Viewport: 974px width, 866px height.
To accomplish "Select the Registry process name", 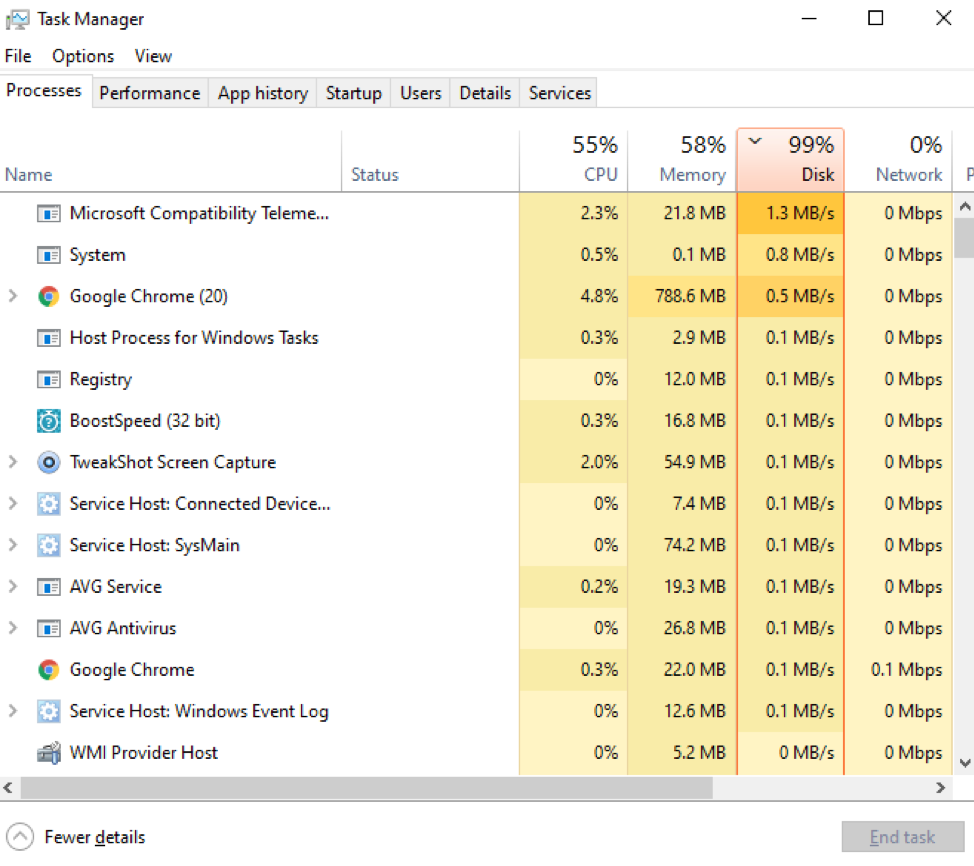I will point(101,380).
